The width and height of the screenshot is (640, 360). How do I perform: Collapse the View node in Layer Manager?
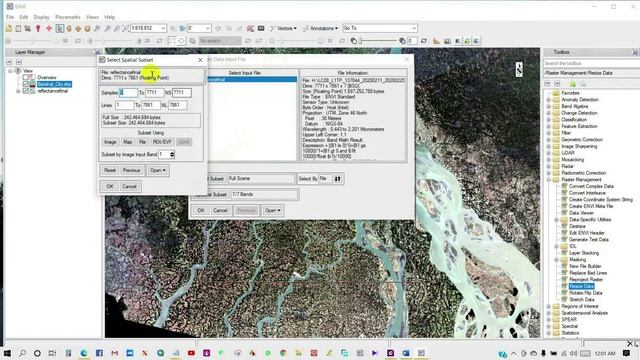(x=10, y=71)
